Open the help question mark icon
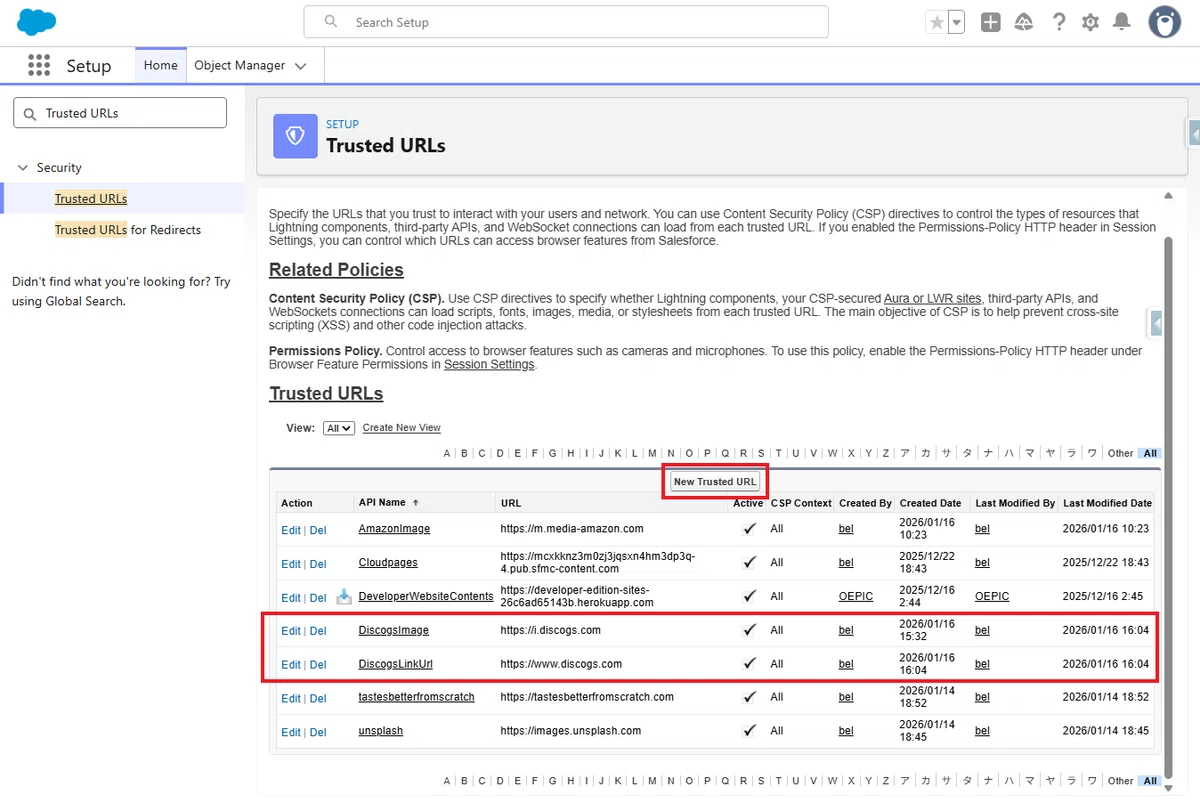Image resolution: width=1200 pixels, height=803 pixels. tap(1059, 22)
